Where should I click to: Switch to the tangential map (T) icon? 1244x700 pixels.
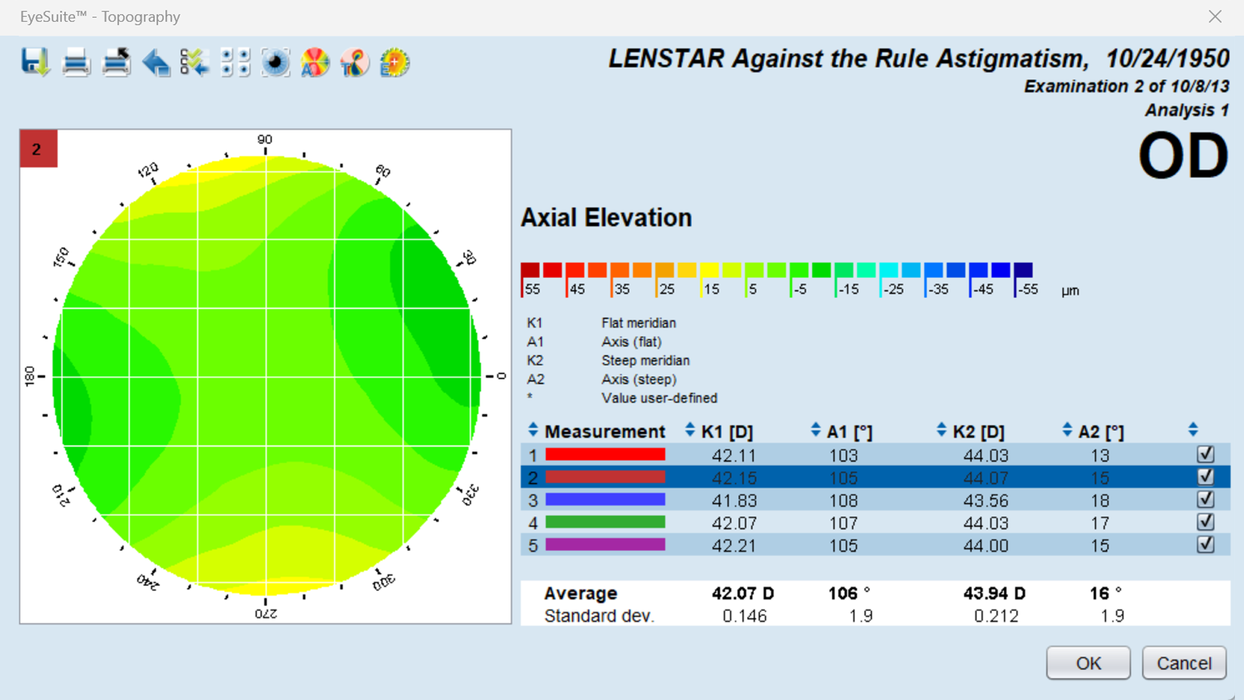[355, 63]
